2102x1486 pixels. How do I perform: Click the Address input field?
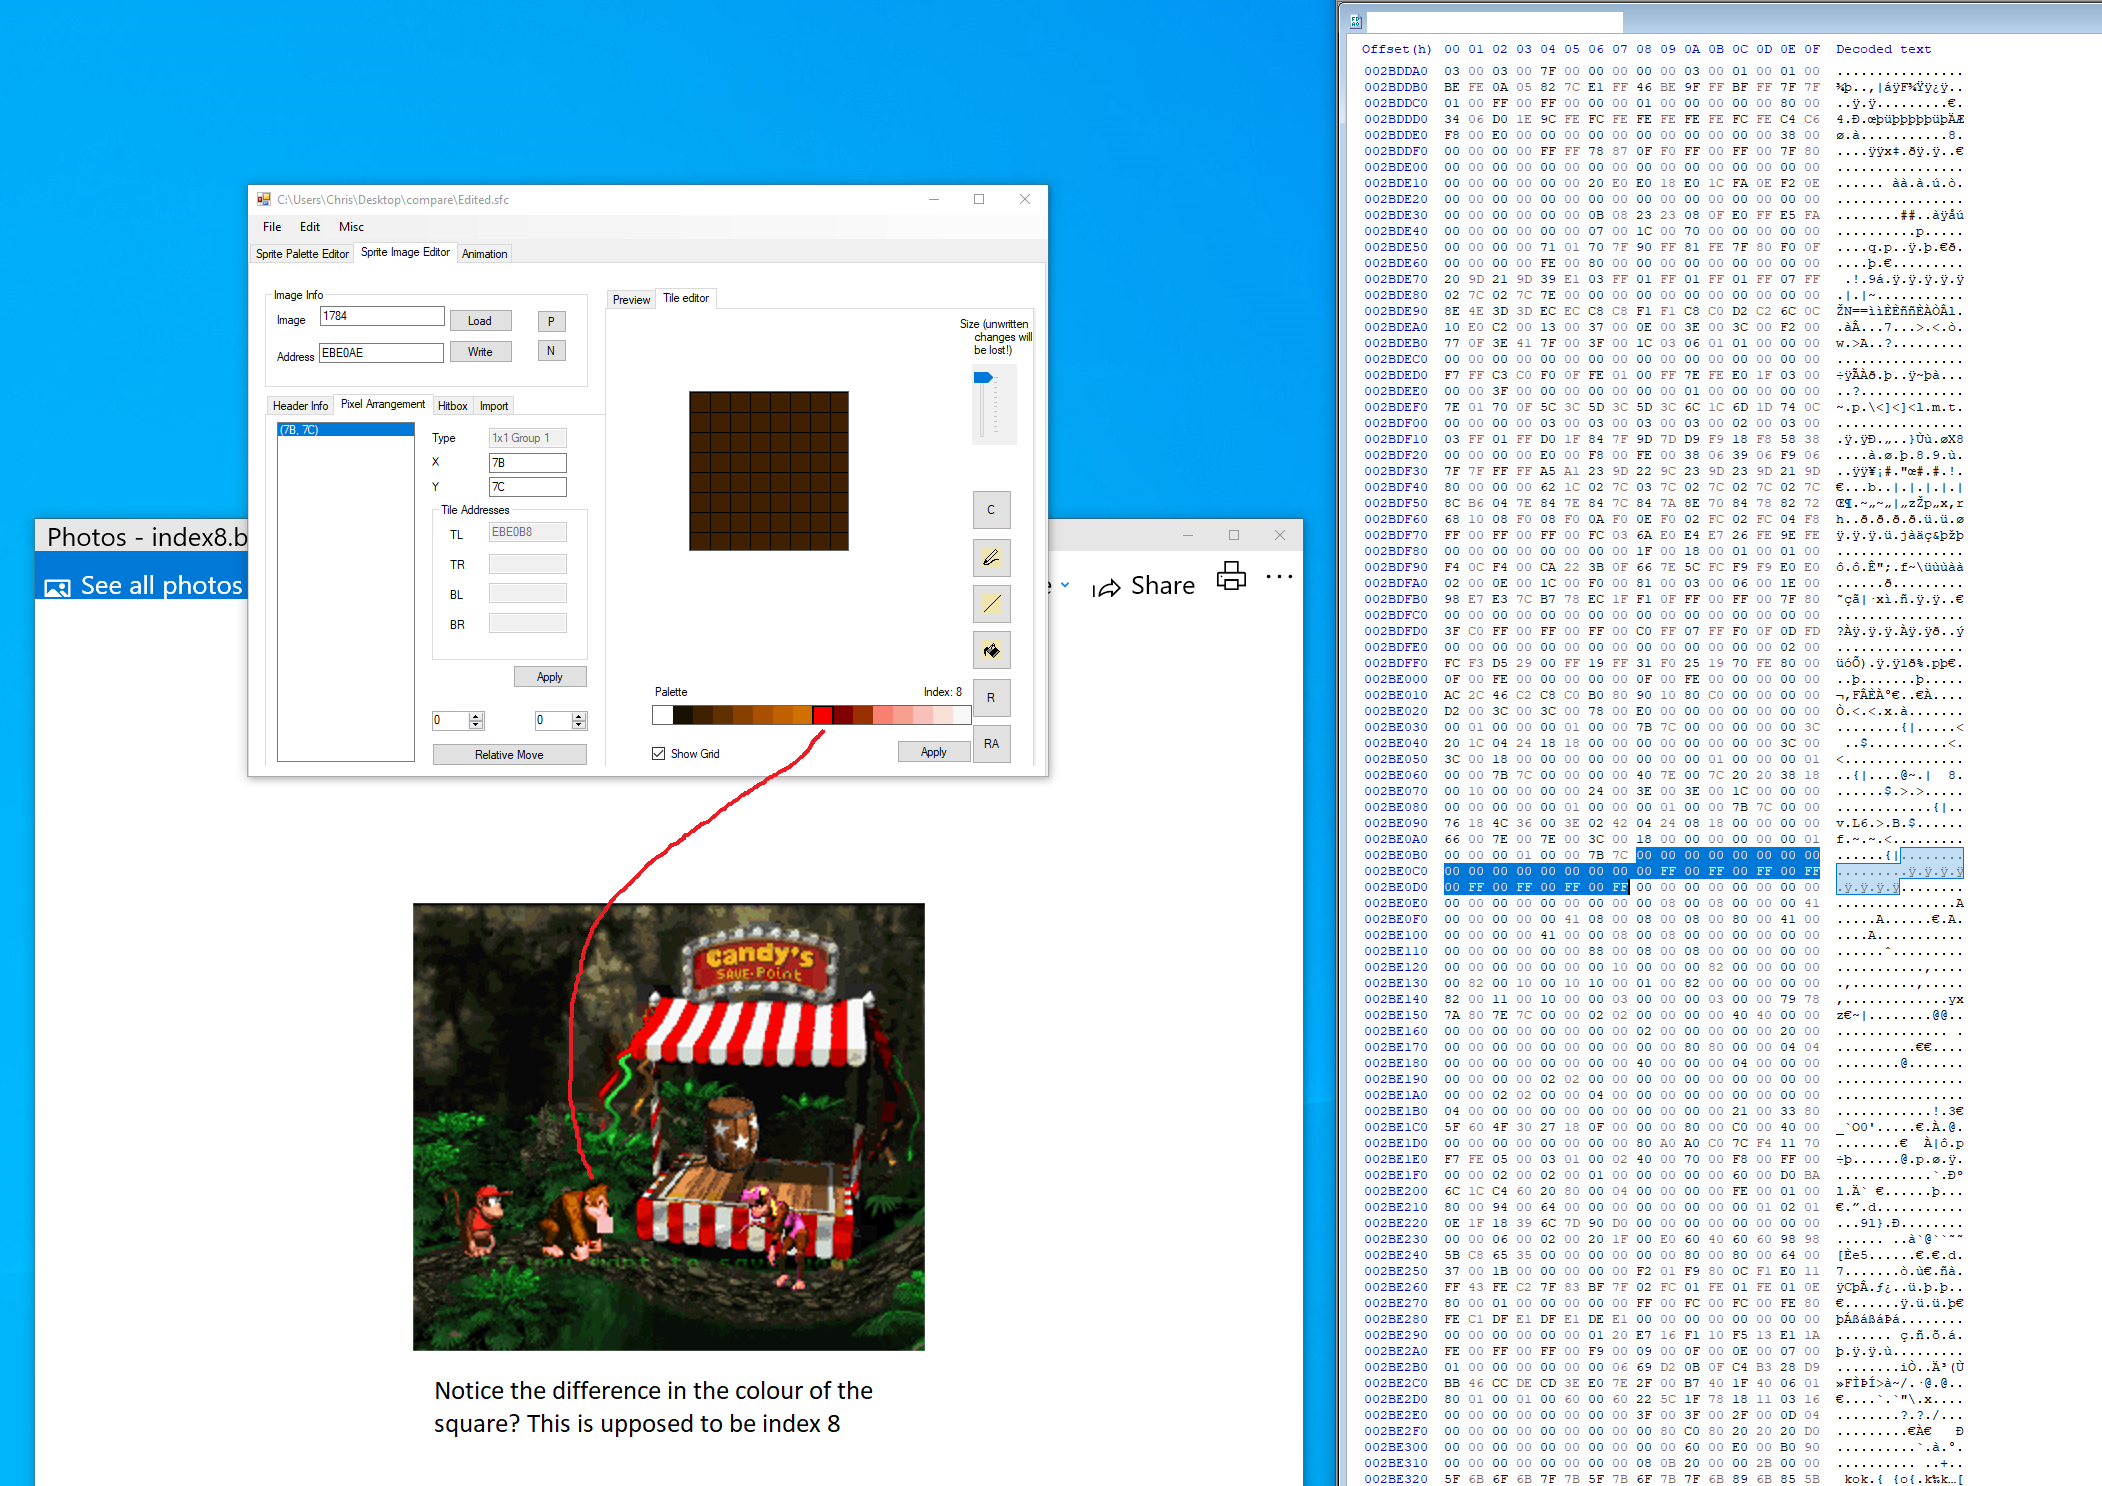[x=381, y=353]
